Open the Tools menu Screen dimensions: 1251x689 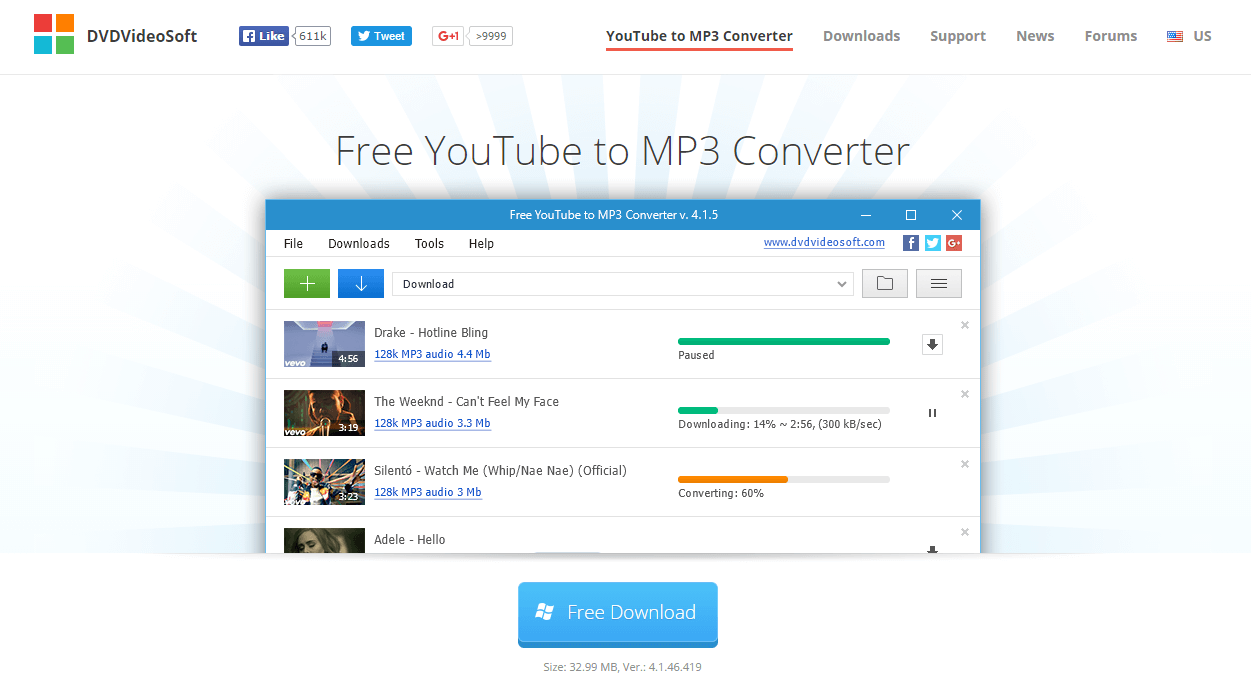(x=429, y=243)
